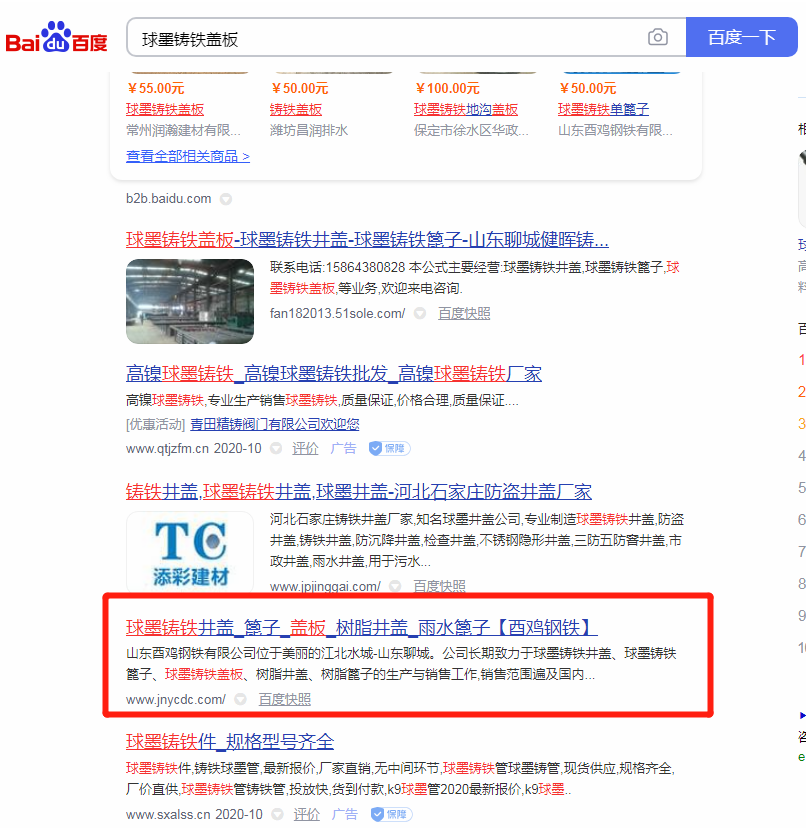The width and height of the screenshot is (806, 828).
Task: Click seller name 常州润瀚建材有限...
Action: click(x=183, y=130)
